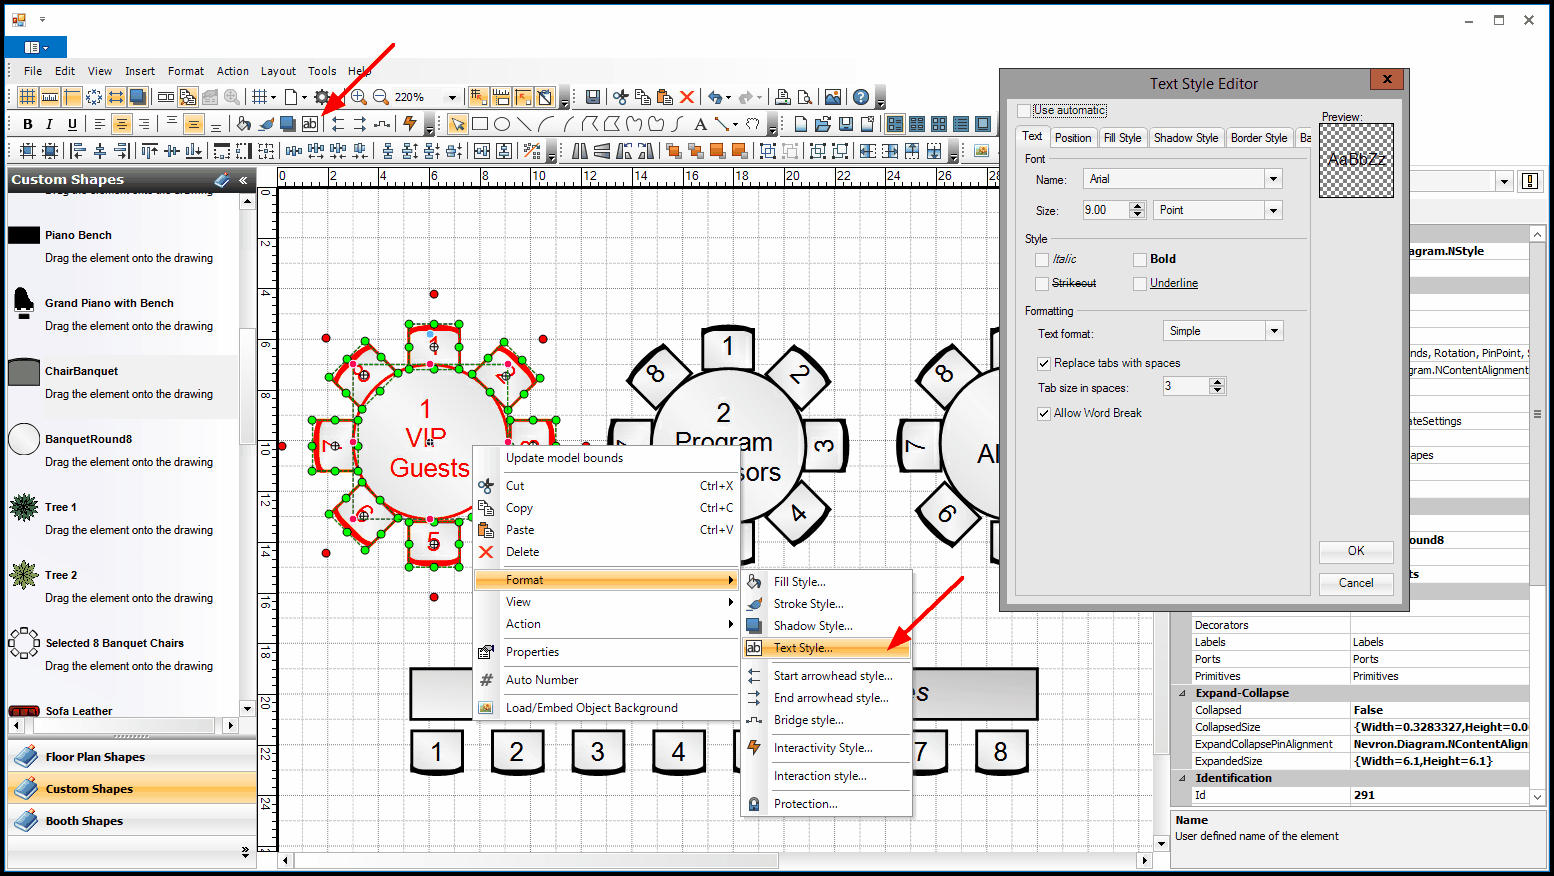Click the Print Preview icon
This screenshot has width=1554, height=876.
click(805, 97)
